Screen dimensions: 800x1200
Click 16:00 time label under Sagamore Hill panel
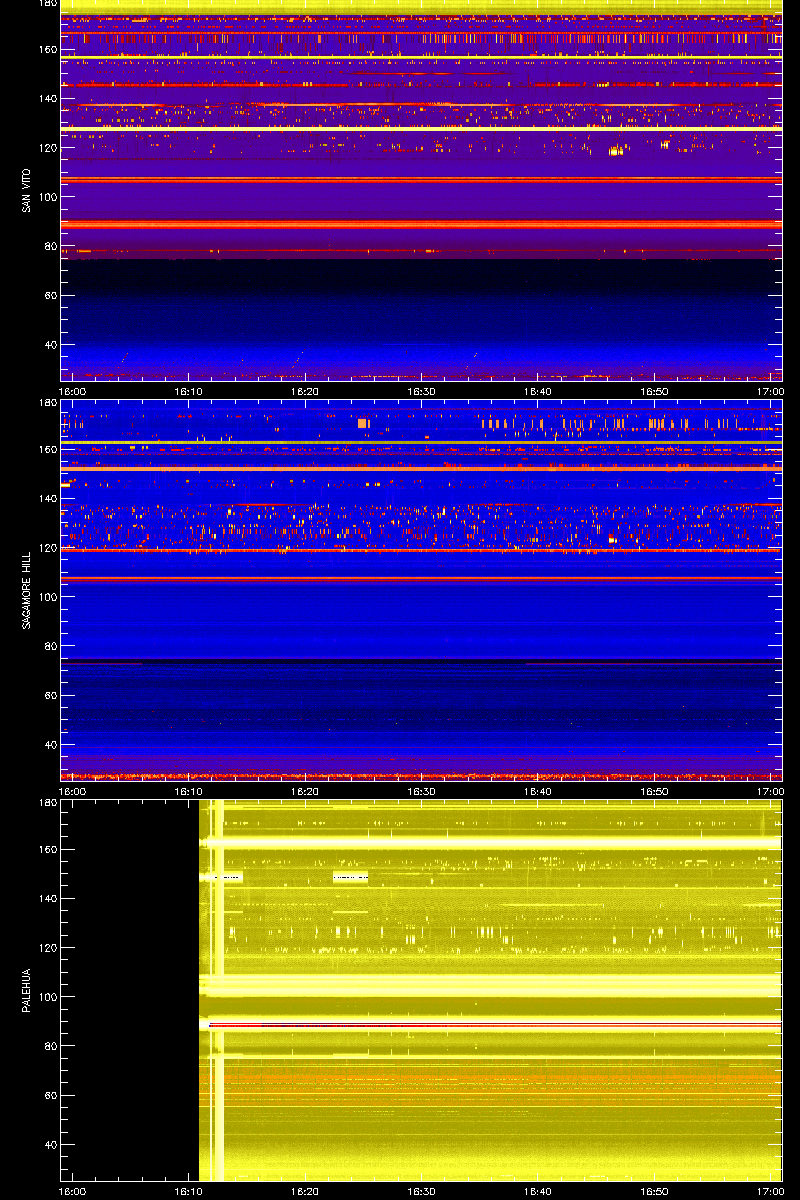73,791
